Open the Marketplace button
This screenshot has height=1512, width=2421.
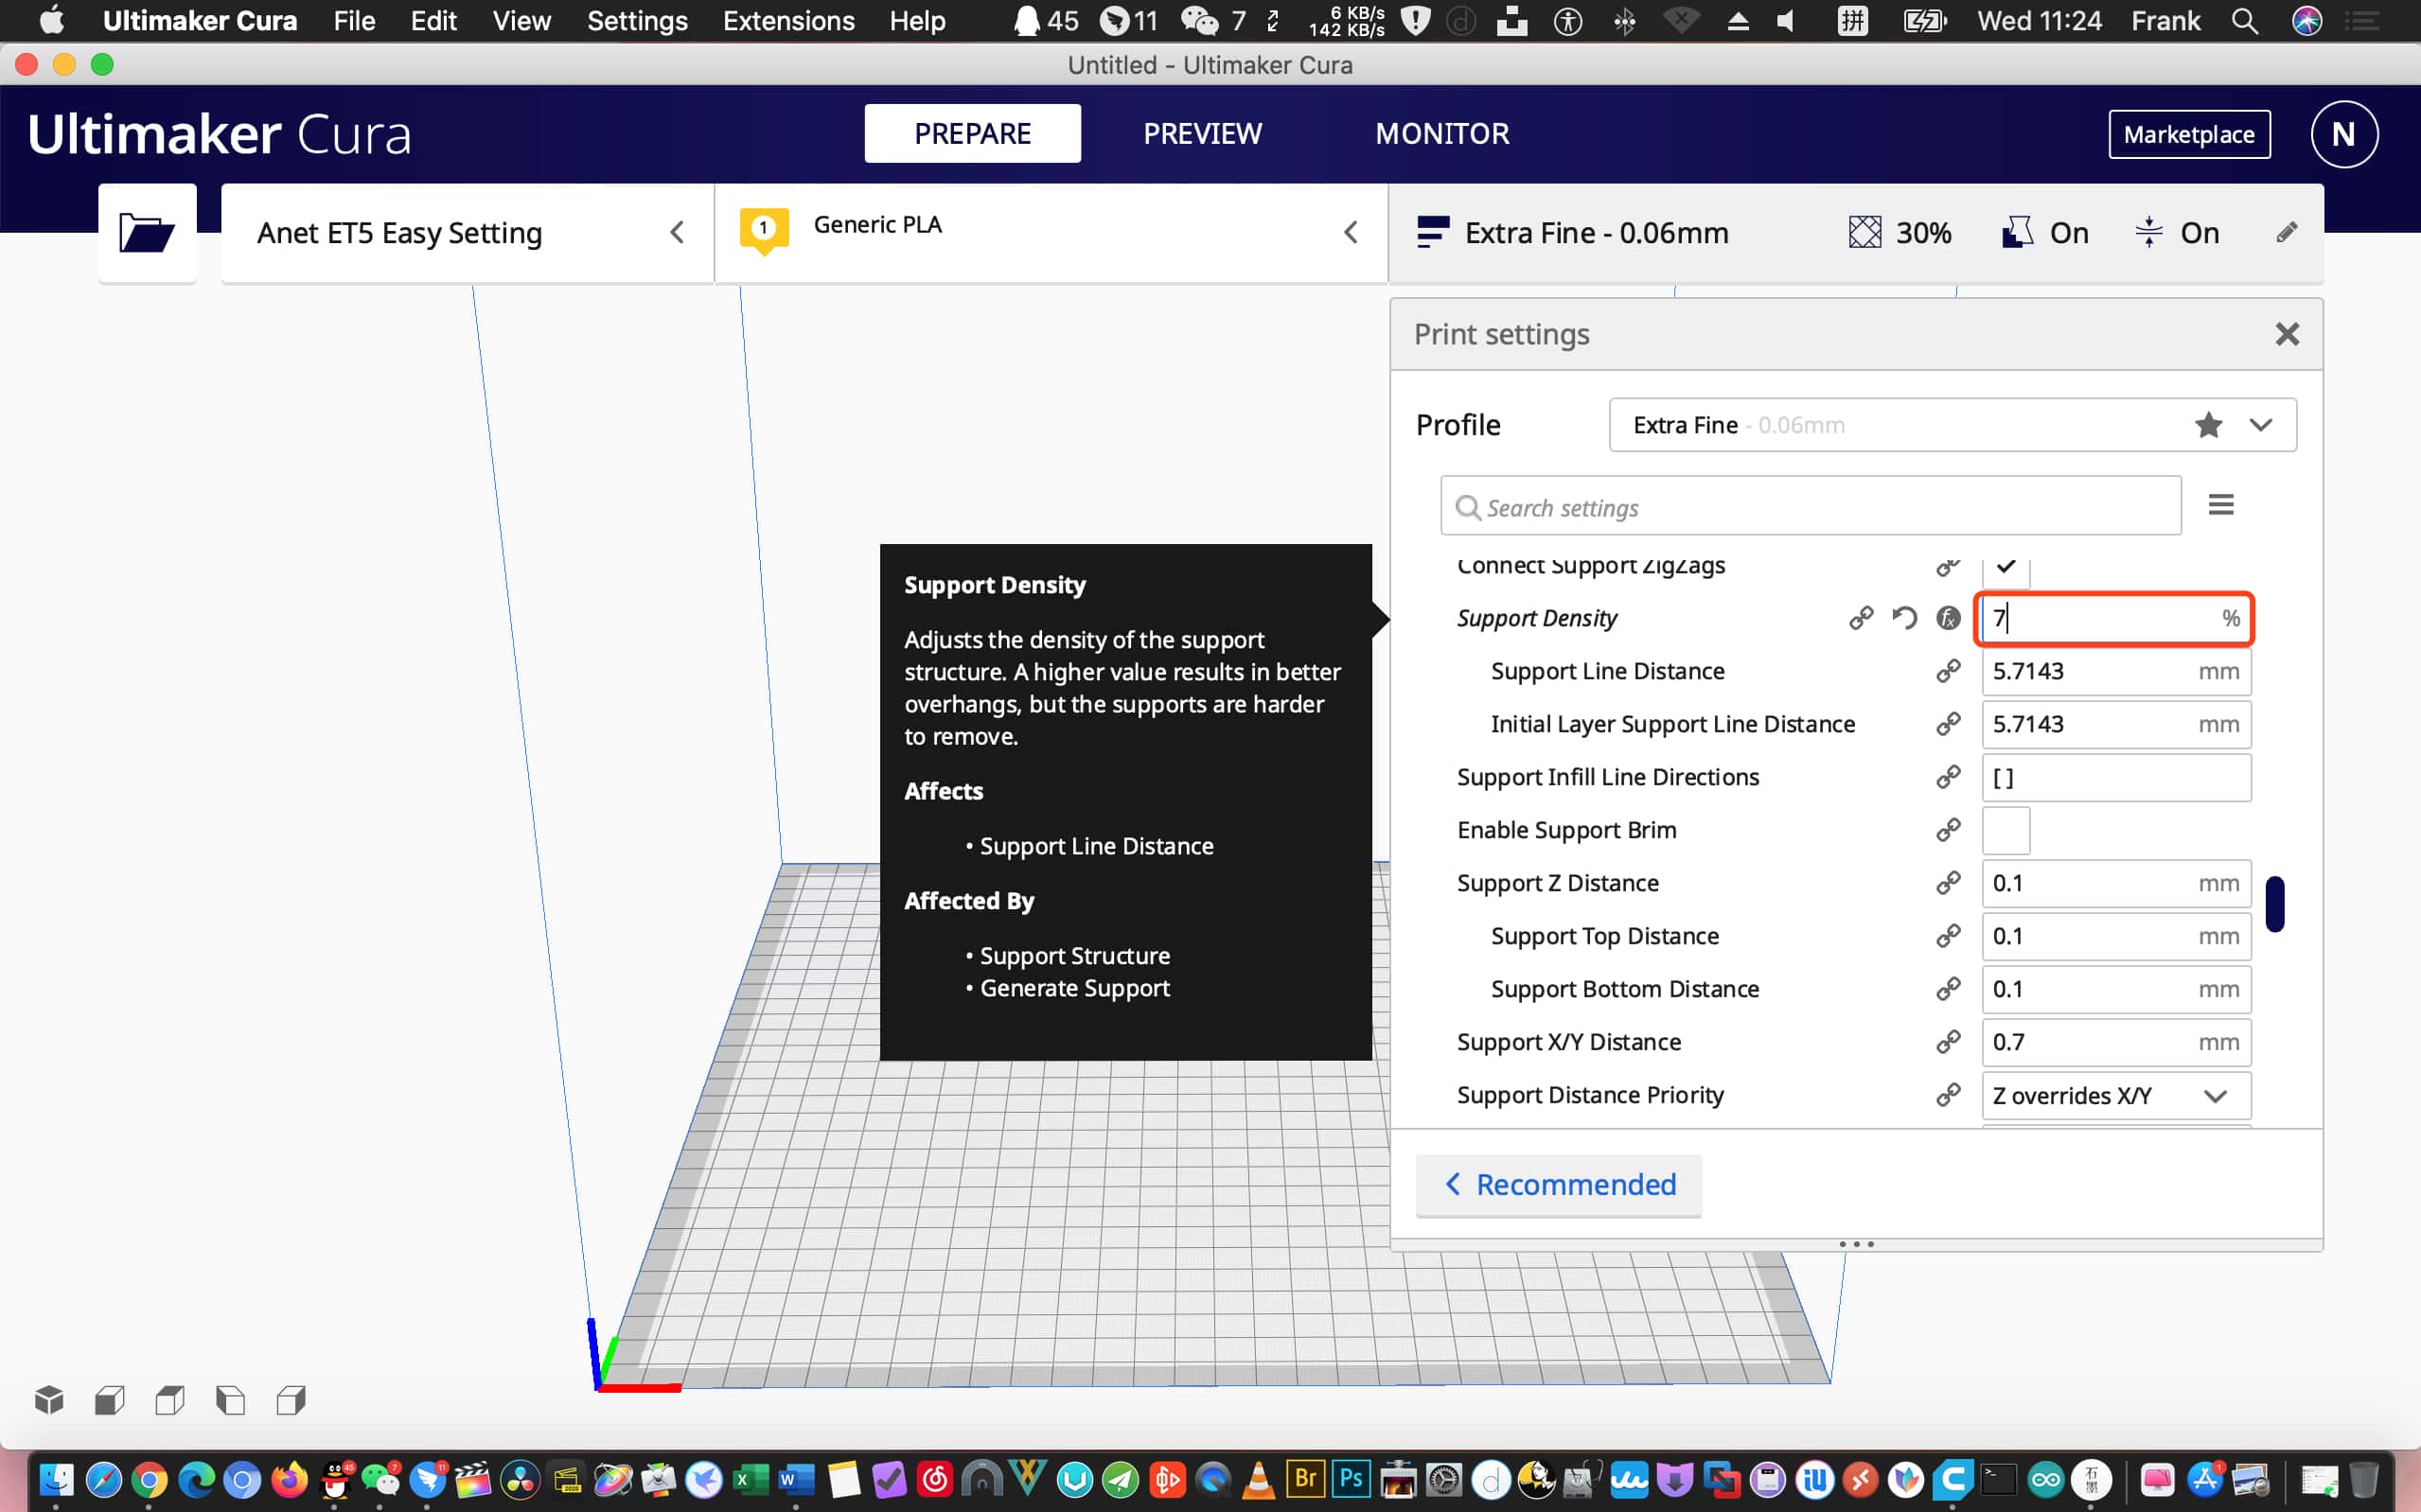[2188, 134]
